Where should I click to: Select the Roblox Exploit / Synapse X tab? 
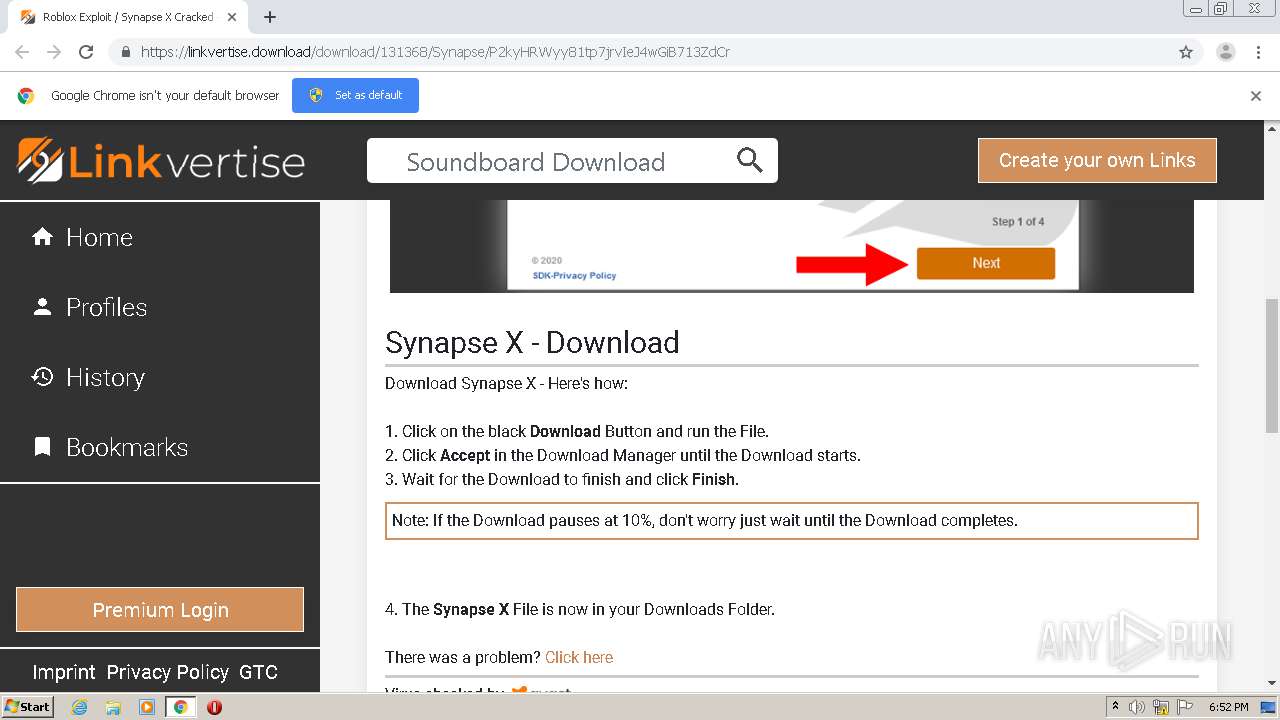129,17
